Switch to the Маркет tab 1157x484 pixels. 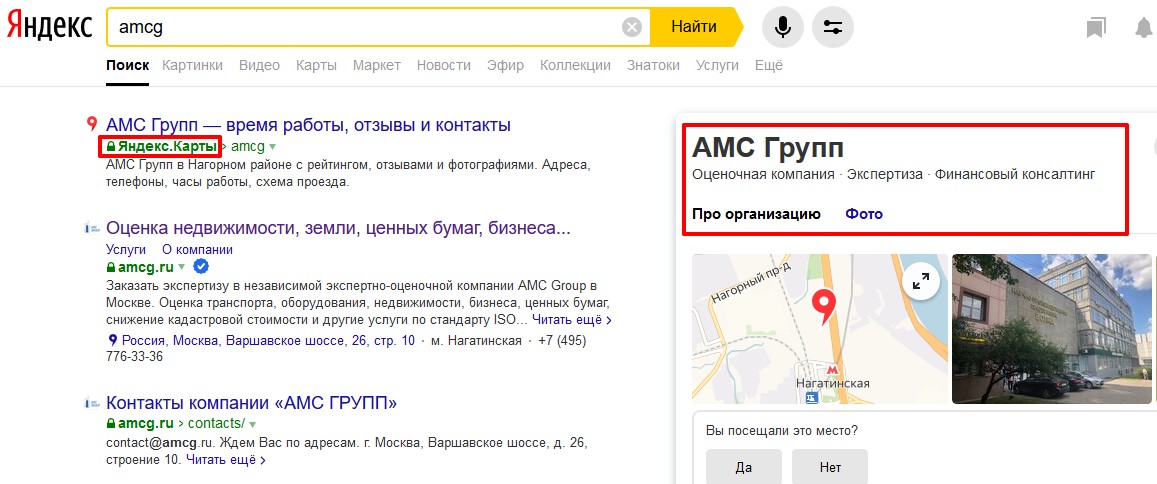click(x=377, y=65)
